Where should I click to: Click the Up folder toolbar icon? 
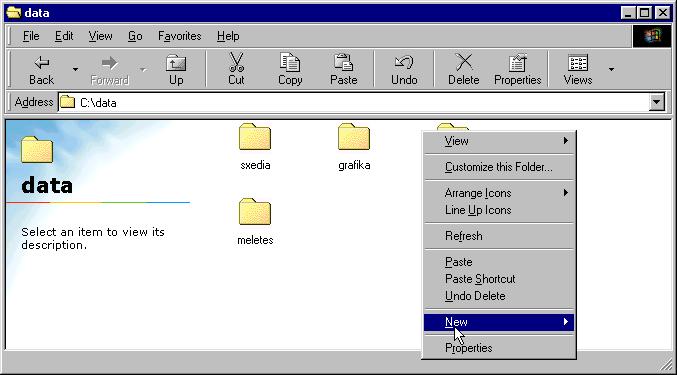tap(176, 69)
